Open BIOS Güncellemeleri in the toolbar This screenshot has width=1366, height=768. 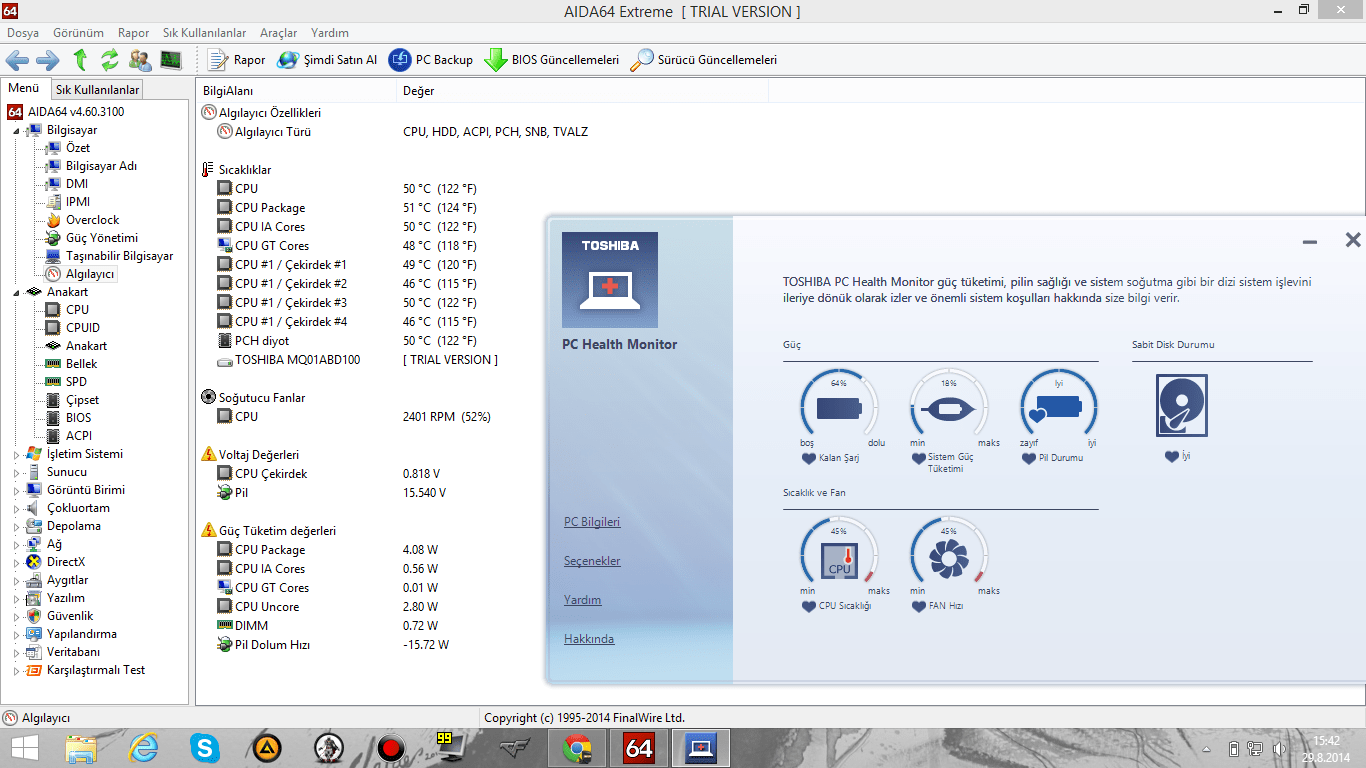coord(551,60)
